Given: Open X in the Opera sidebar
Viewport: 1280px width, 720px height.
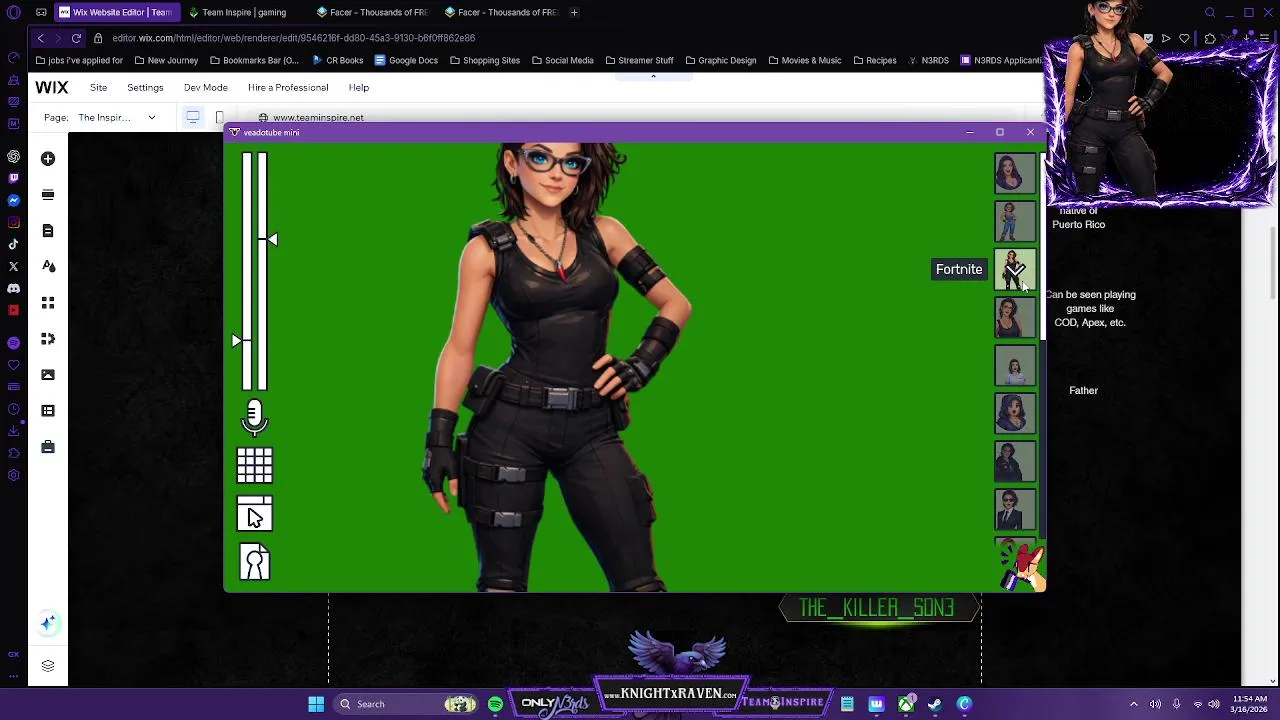Looking at the screenshot, I should click(13, 266).
